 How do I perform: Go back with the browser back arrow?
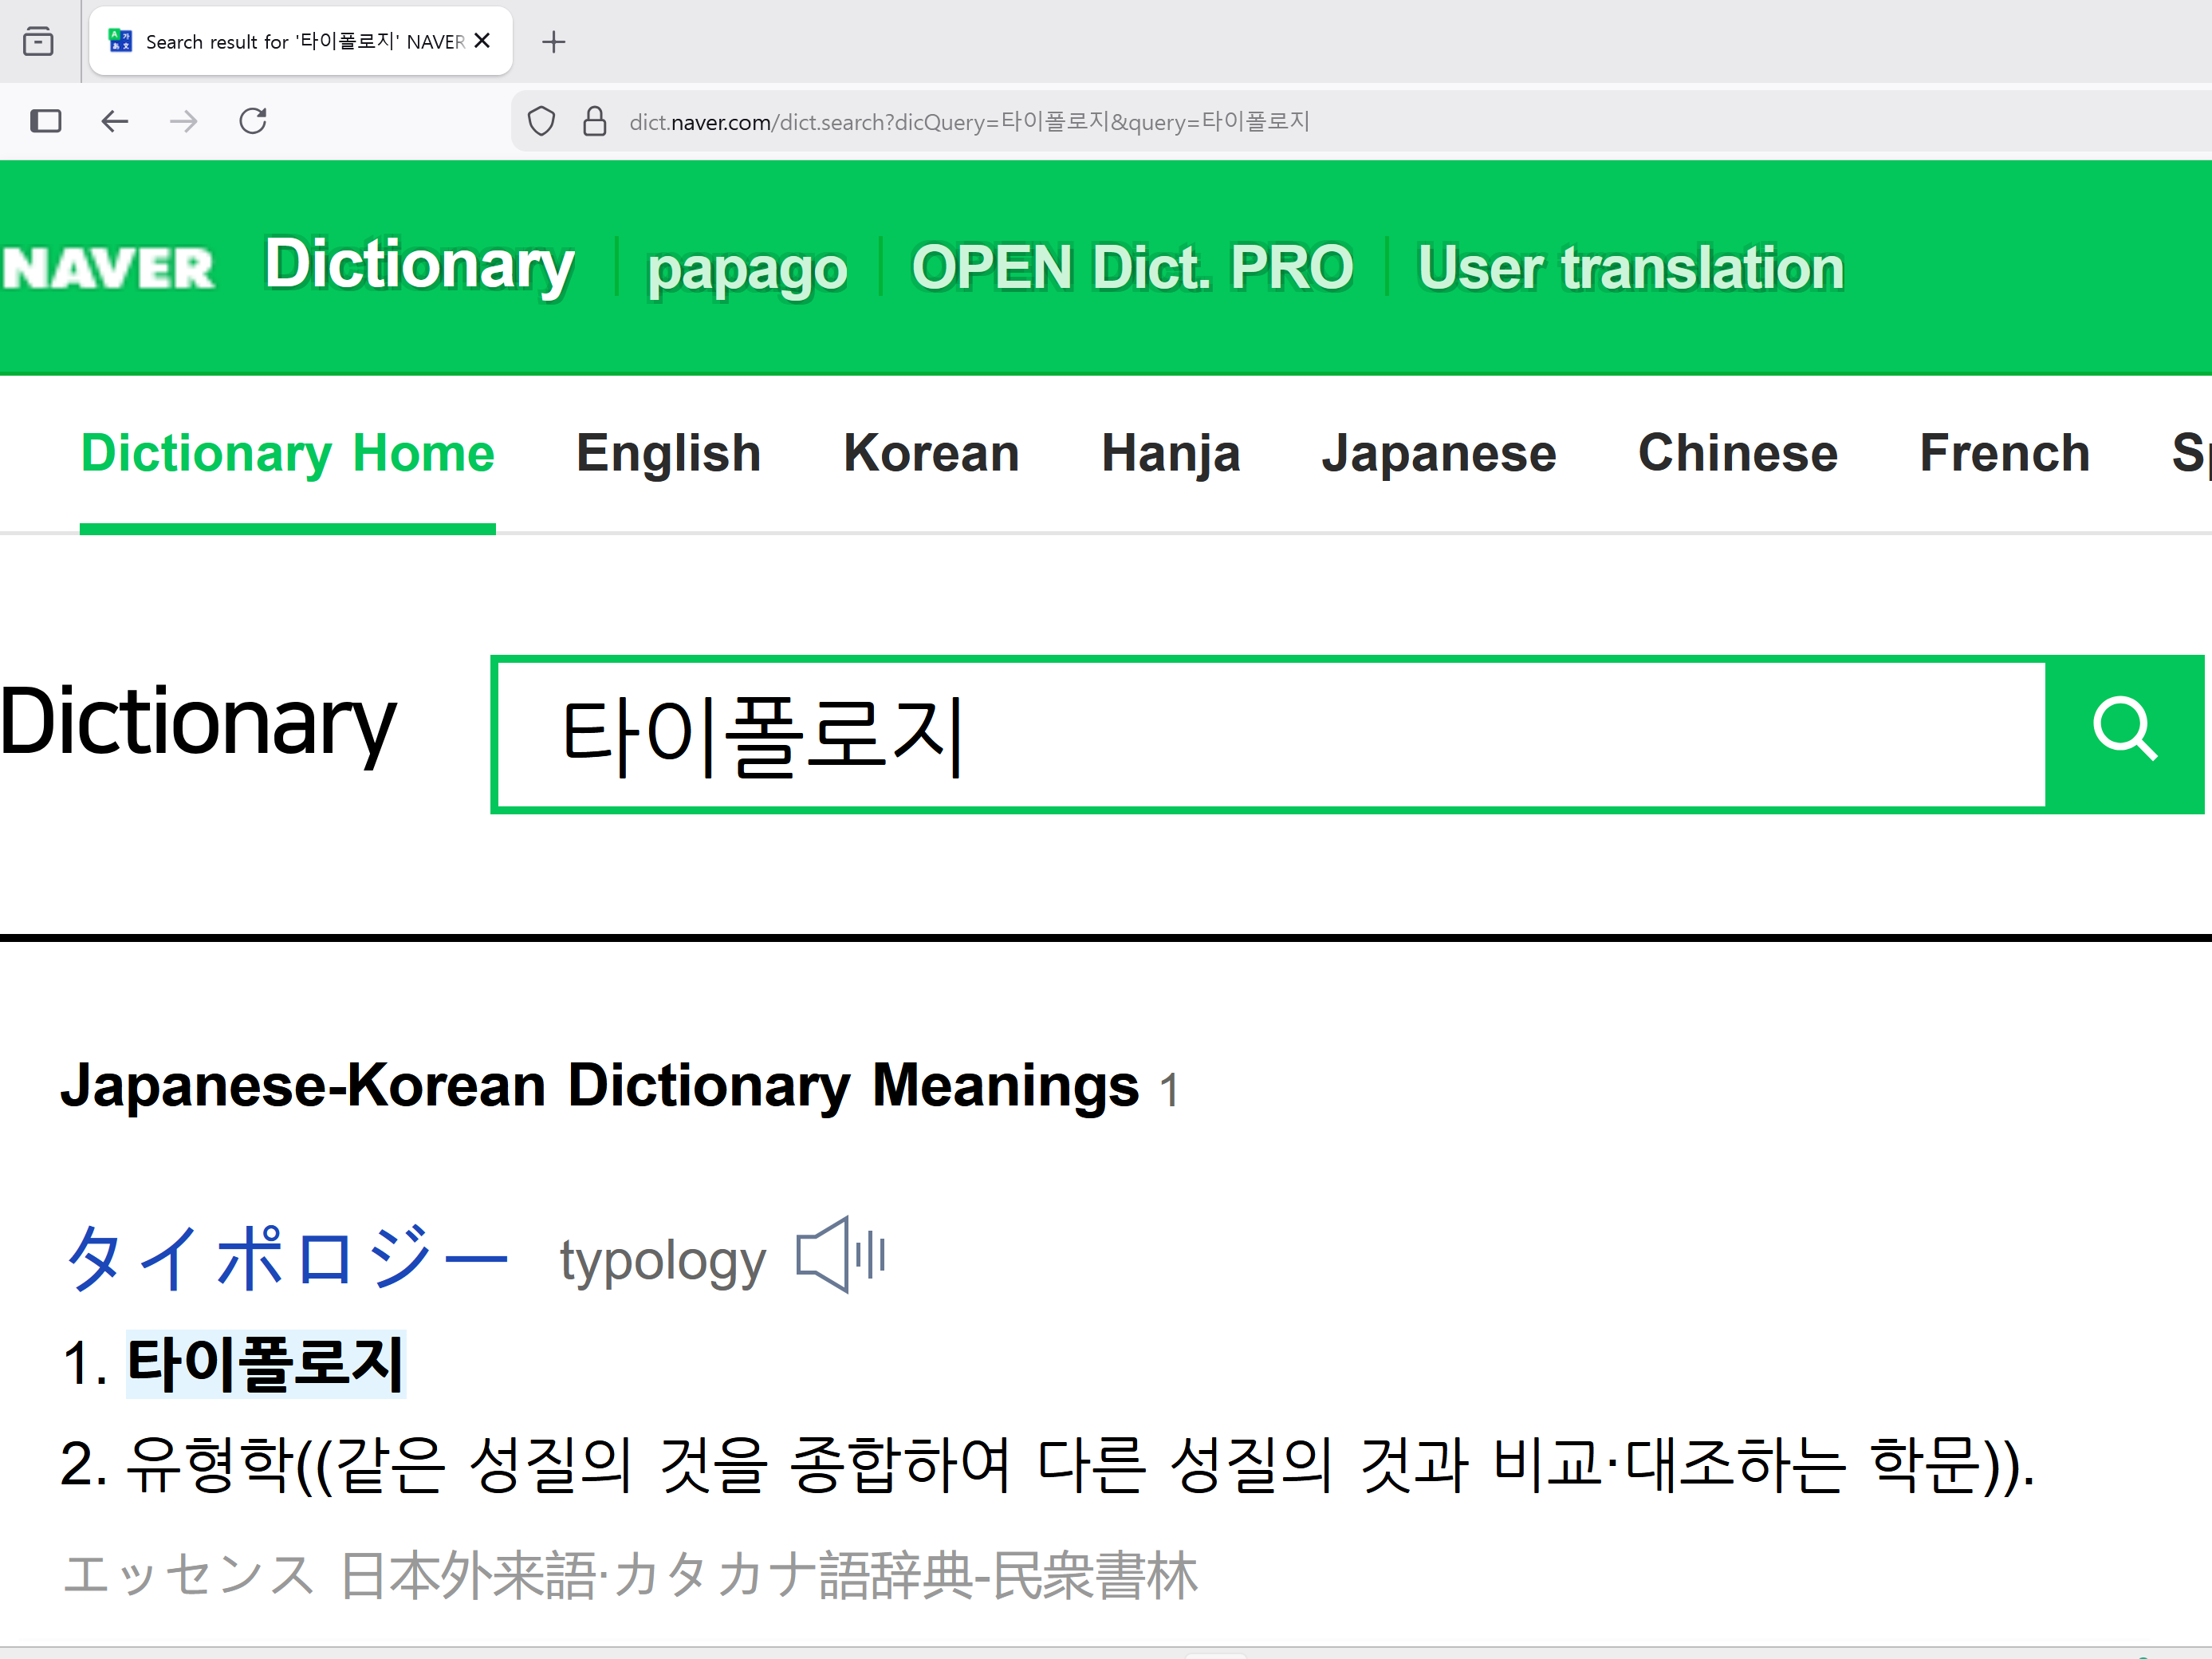115,121
